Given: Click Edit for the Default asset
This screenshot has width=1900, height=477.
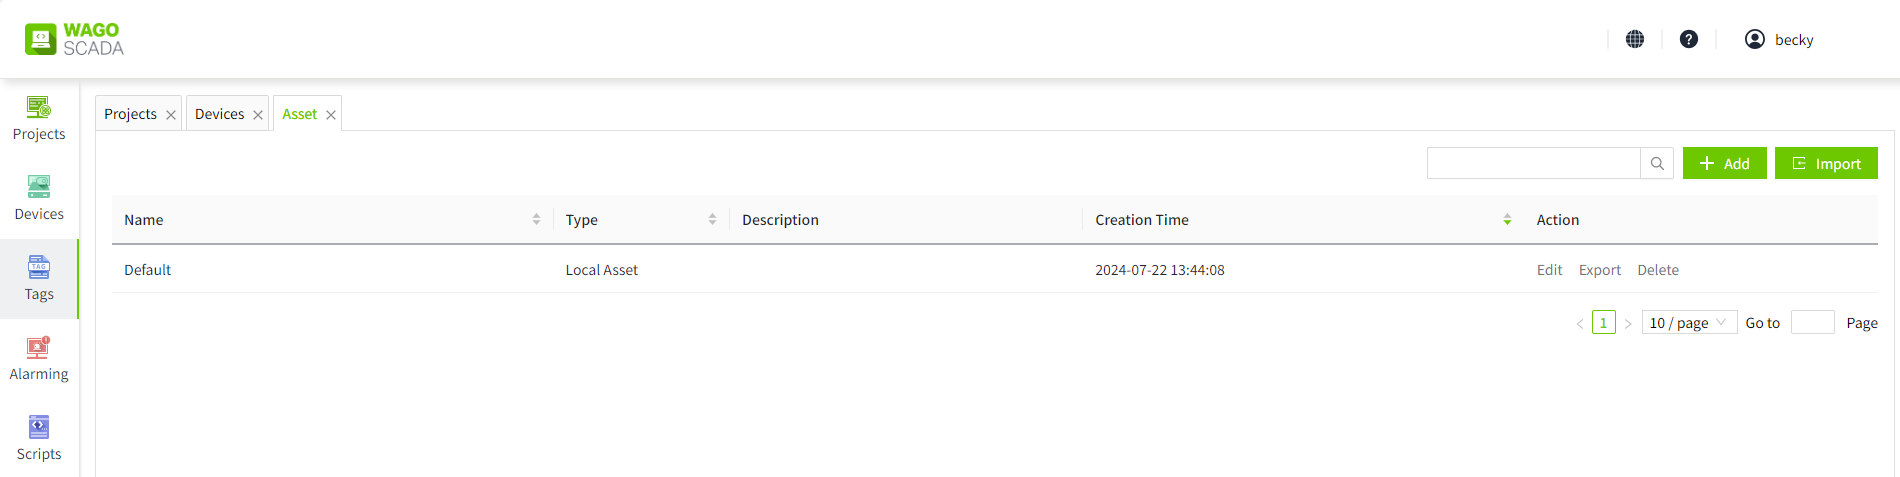Looking at the screenshot, I should pos(1549,270).
